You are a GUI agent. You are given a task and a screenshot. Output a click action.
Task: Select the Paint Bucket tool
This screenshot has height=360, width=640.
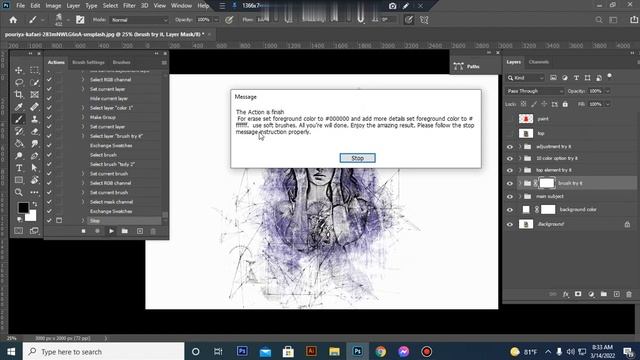(x=19, y=144)
